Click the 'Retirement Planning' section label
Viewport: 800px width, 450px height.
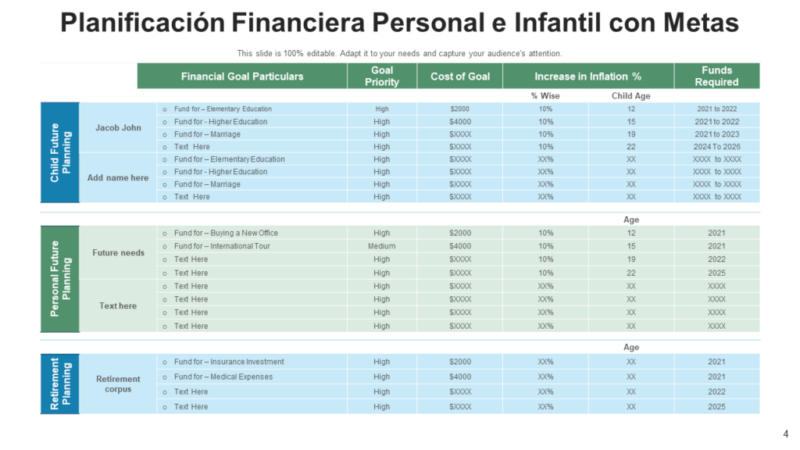point(60,383)
